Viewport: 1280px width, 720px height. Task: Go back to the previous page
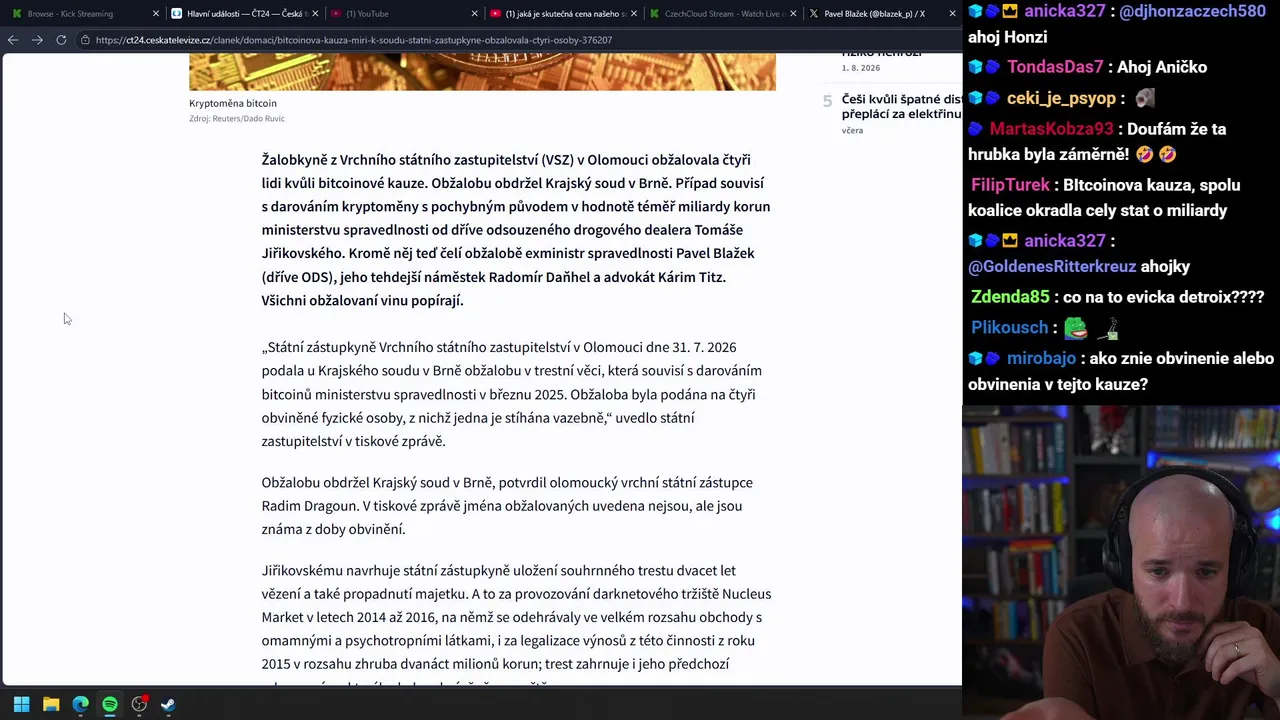[x=12, y=40]
